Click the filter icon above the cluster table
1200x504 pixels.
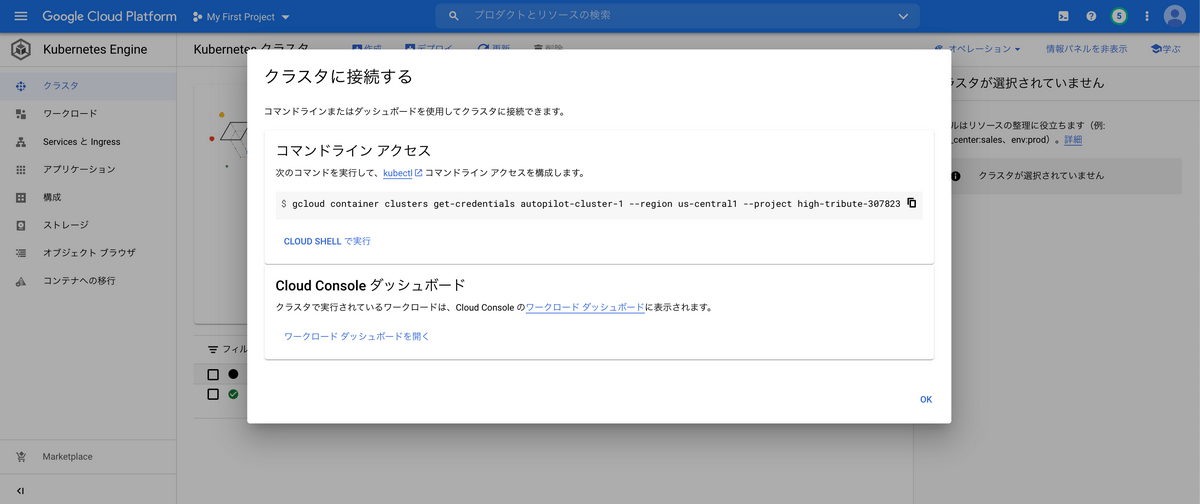213,350
